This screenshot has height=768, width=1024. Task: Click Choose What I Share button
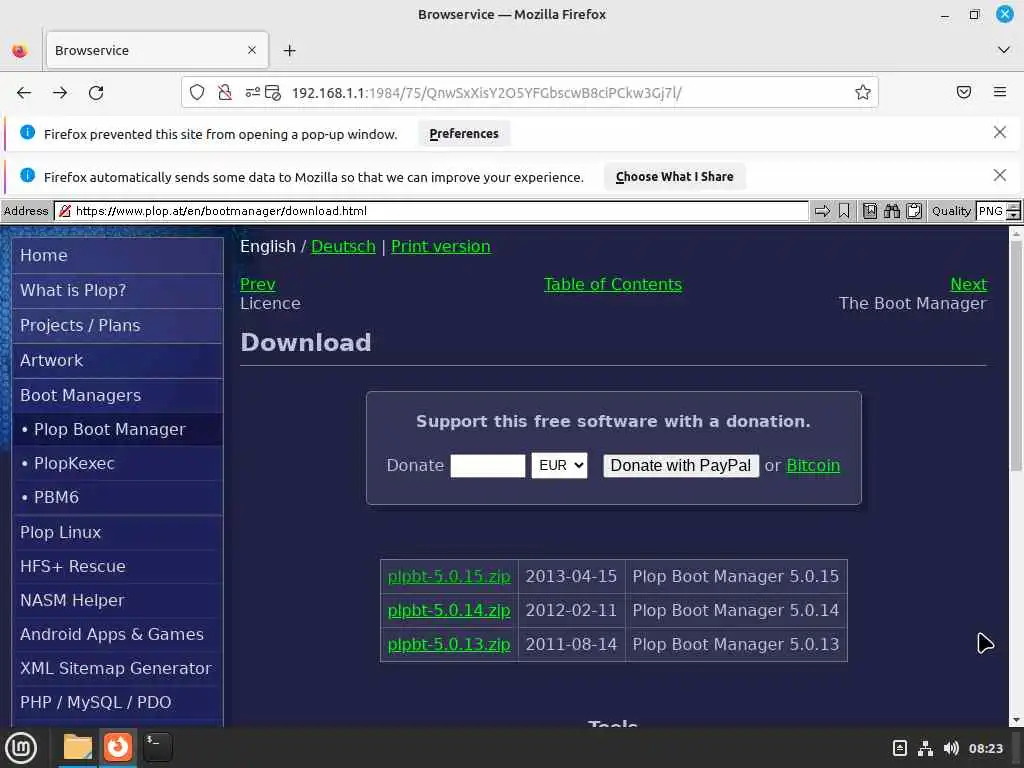[x=675, y=177]
